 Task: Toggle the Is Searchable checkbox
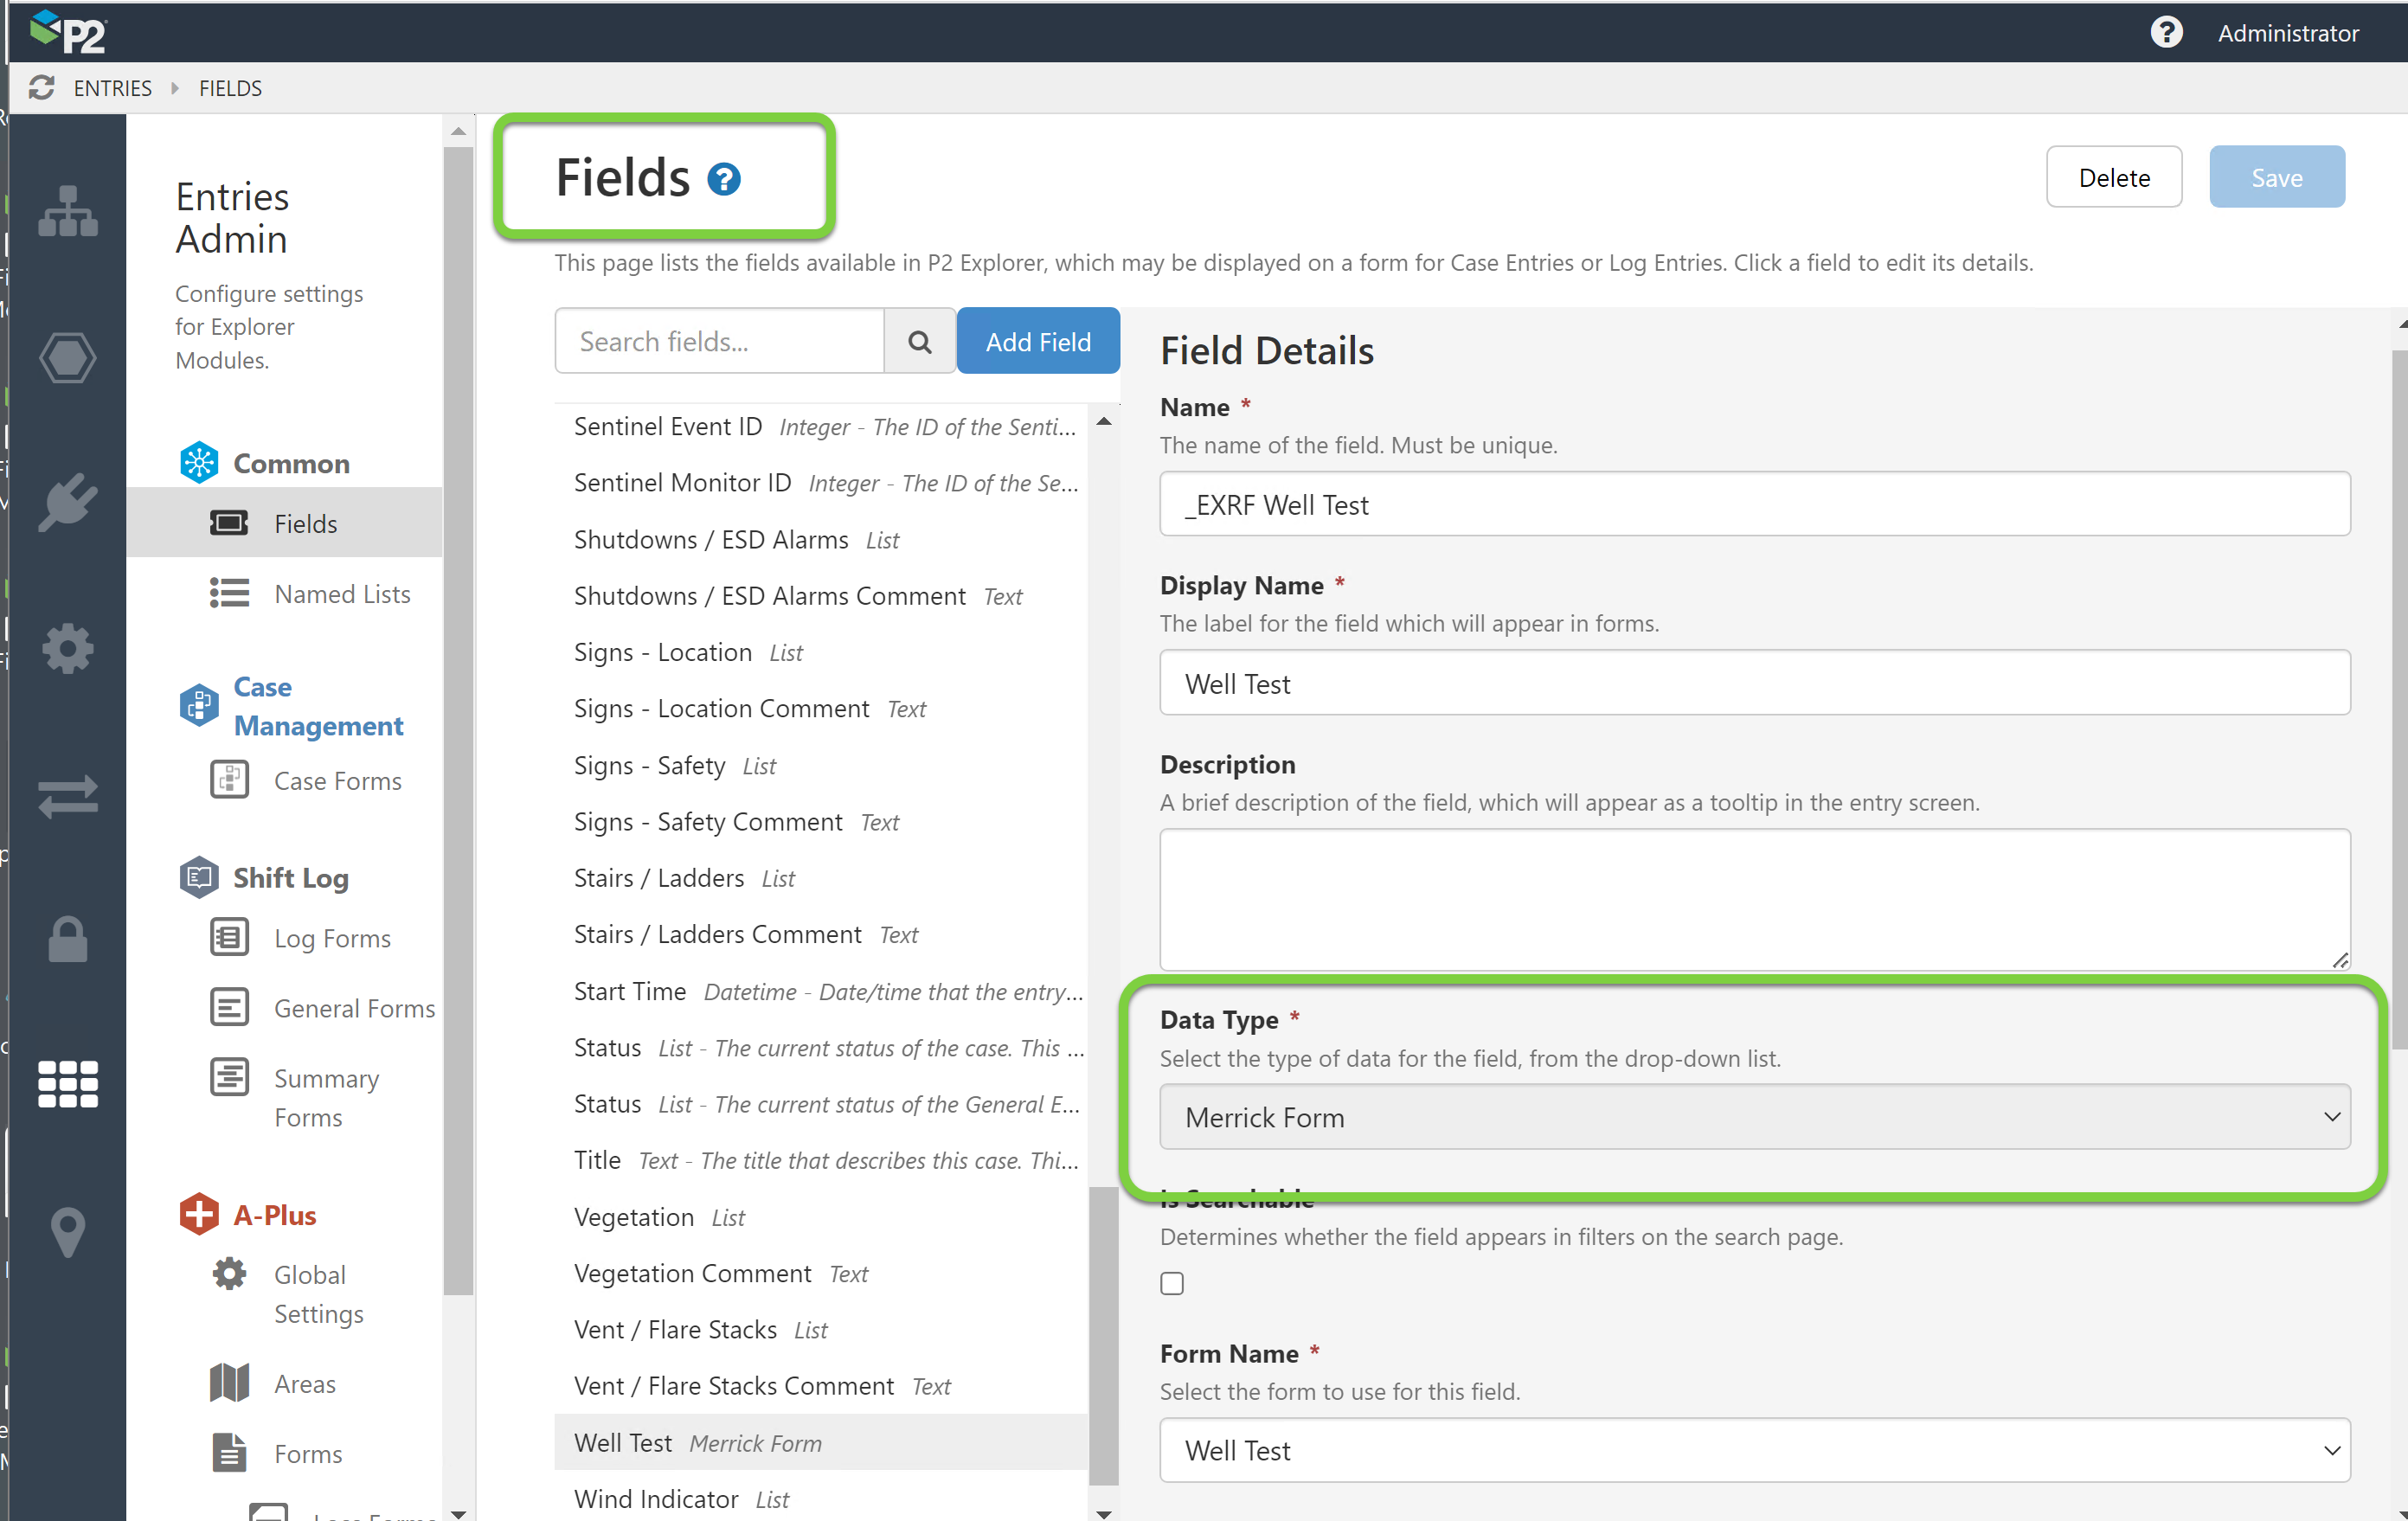pos(1172,1283)
